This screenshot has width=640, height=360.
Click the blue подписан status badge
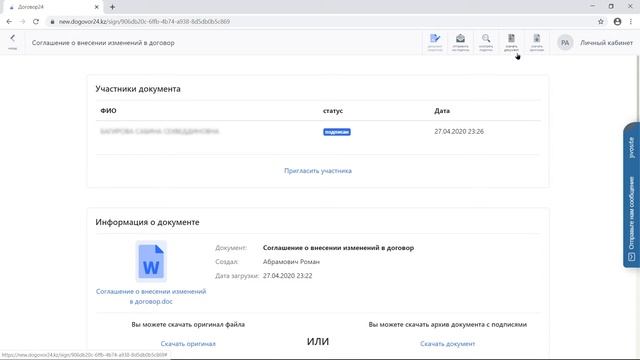tap(337, 132)
